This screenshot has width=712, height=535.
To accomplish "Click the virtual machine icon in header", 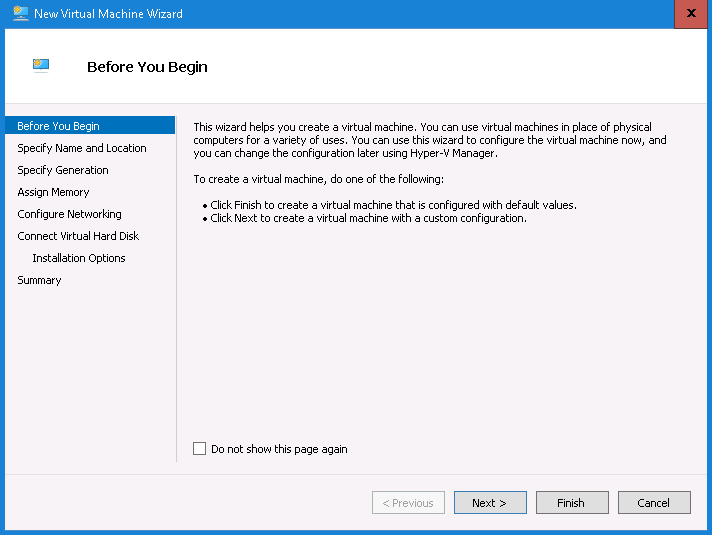I will click(x=41, y=66).
